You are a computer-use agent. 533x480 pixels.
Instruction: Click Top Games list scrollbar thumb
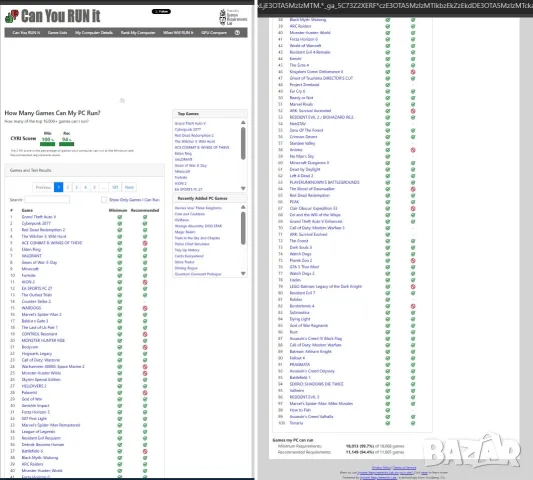click(x=243, y=143)
